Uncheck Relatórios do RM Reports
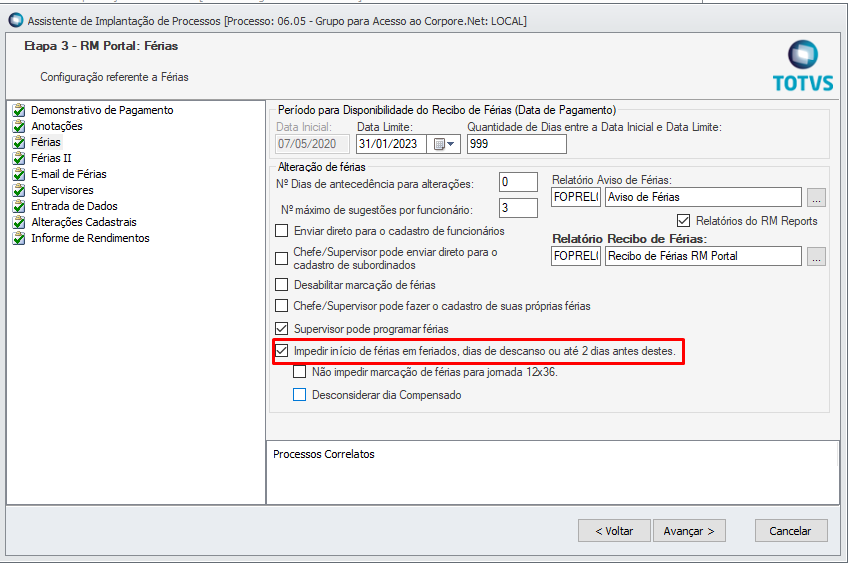 683,221
